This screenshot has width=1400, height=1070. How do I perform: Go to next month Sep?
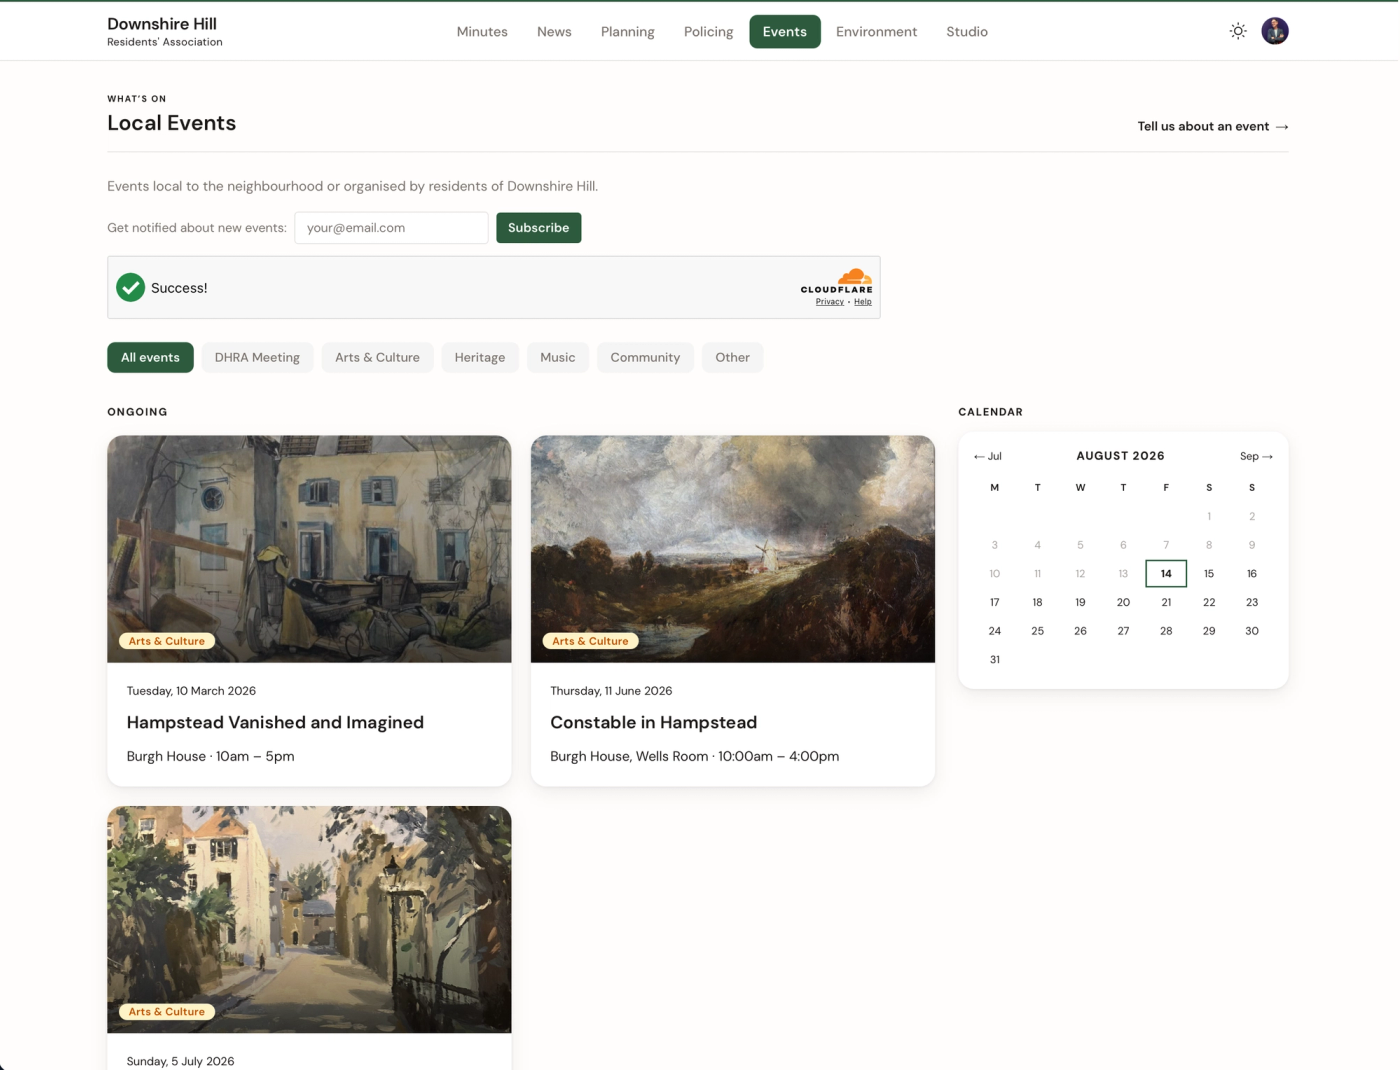coord(1256,456)
